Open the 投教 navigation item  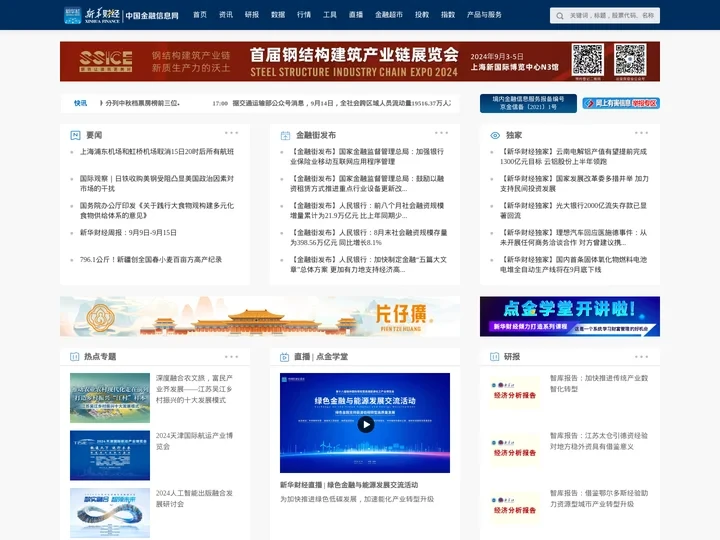pos(422,15)
